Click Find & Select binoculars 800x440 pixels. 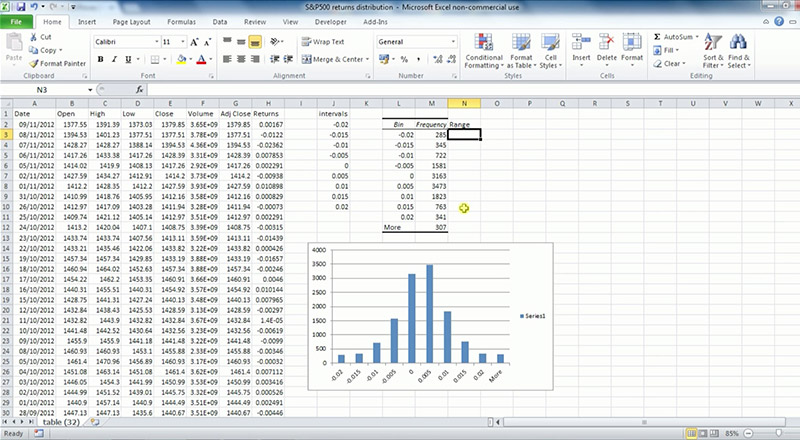[x=738, y=42]
